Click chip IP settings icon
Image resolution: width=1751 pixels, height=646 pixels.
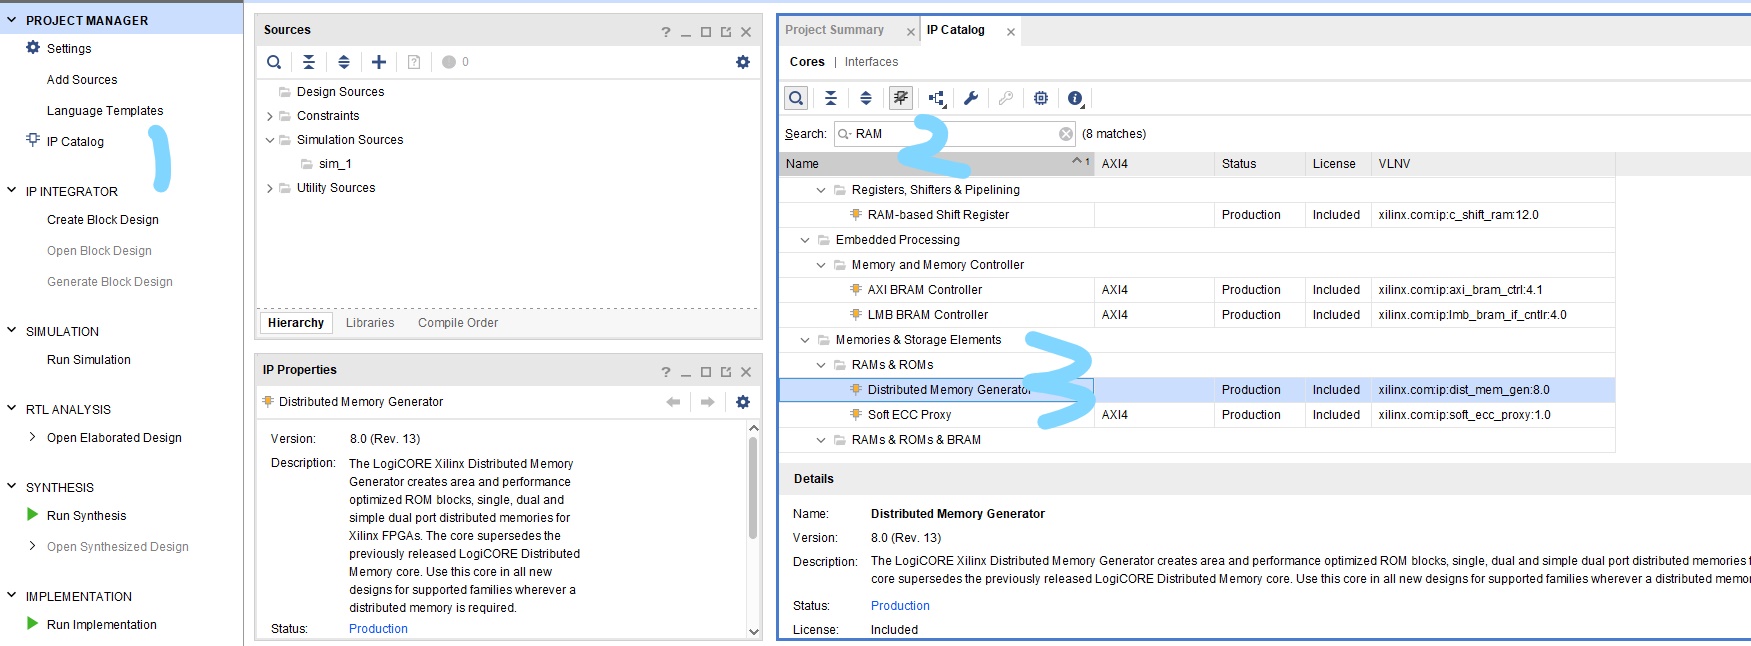click(1041, 98)
